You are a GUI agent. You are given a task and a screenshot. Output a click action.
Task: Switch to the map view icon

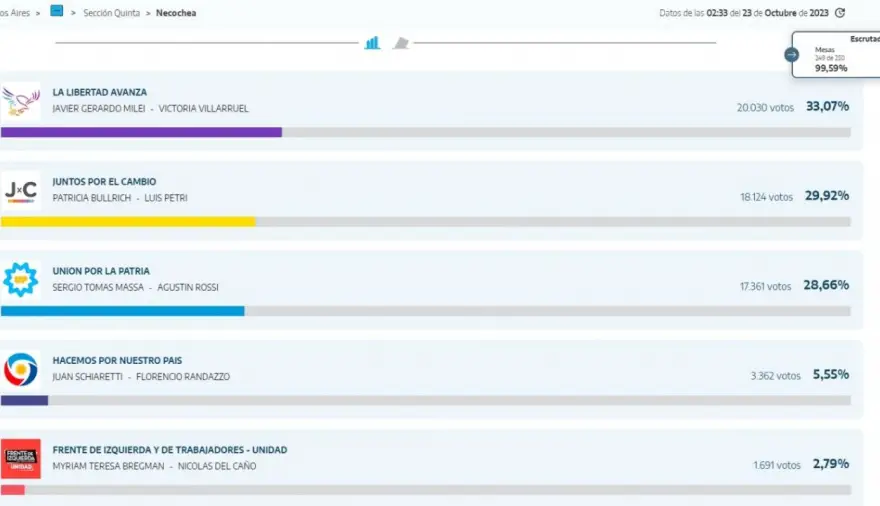tap(401, 43)
